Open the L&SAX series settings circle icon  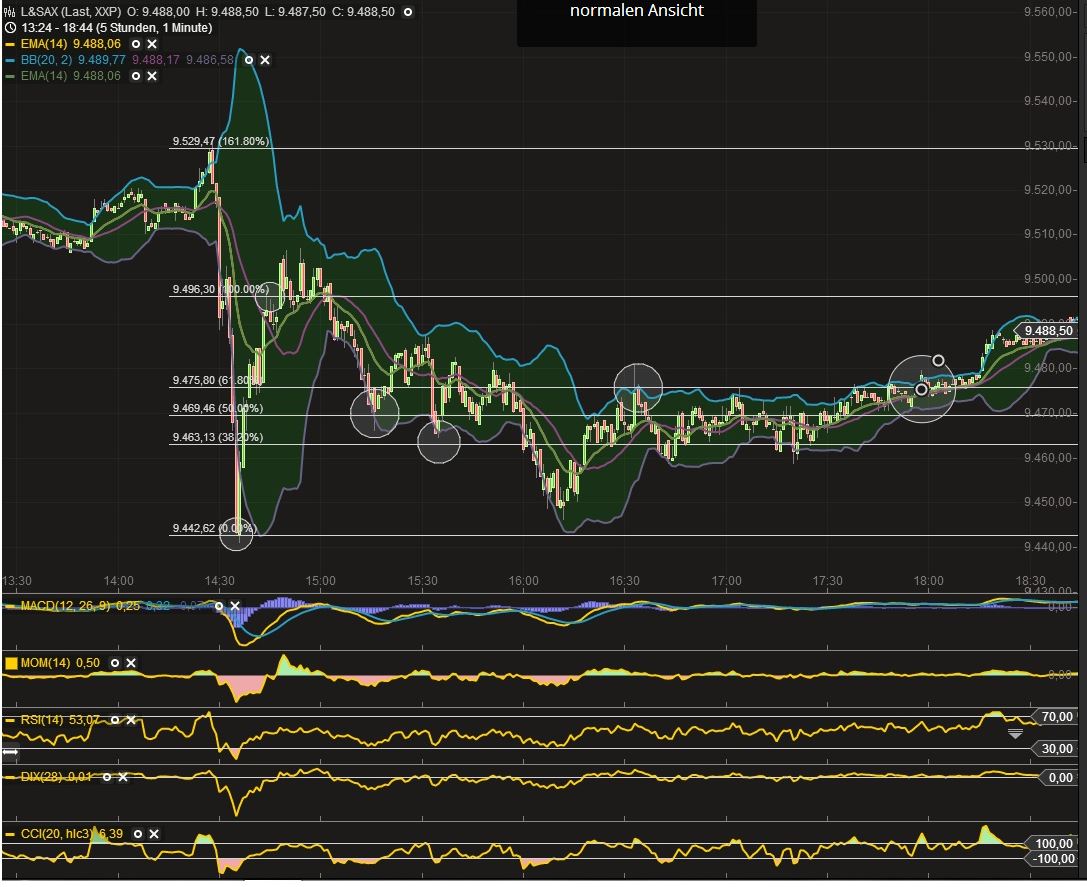point(406,12)
